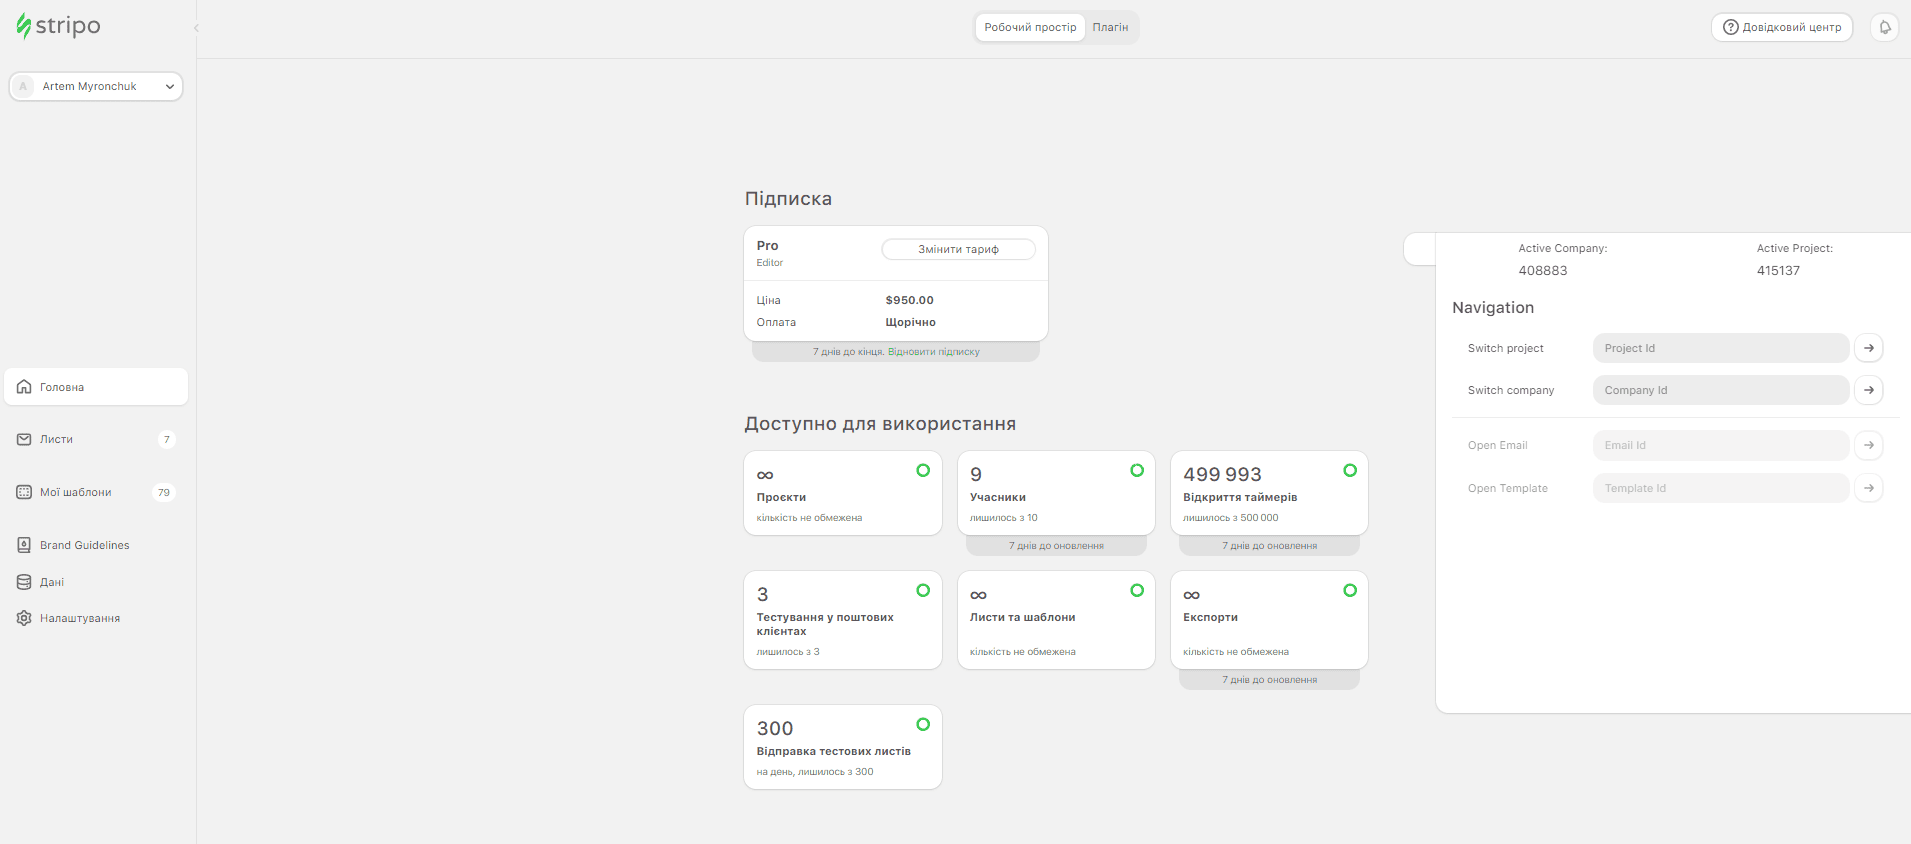Open Brand Guidelines section
This screenshot has height=844, width=1911.
click(84, 545)
